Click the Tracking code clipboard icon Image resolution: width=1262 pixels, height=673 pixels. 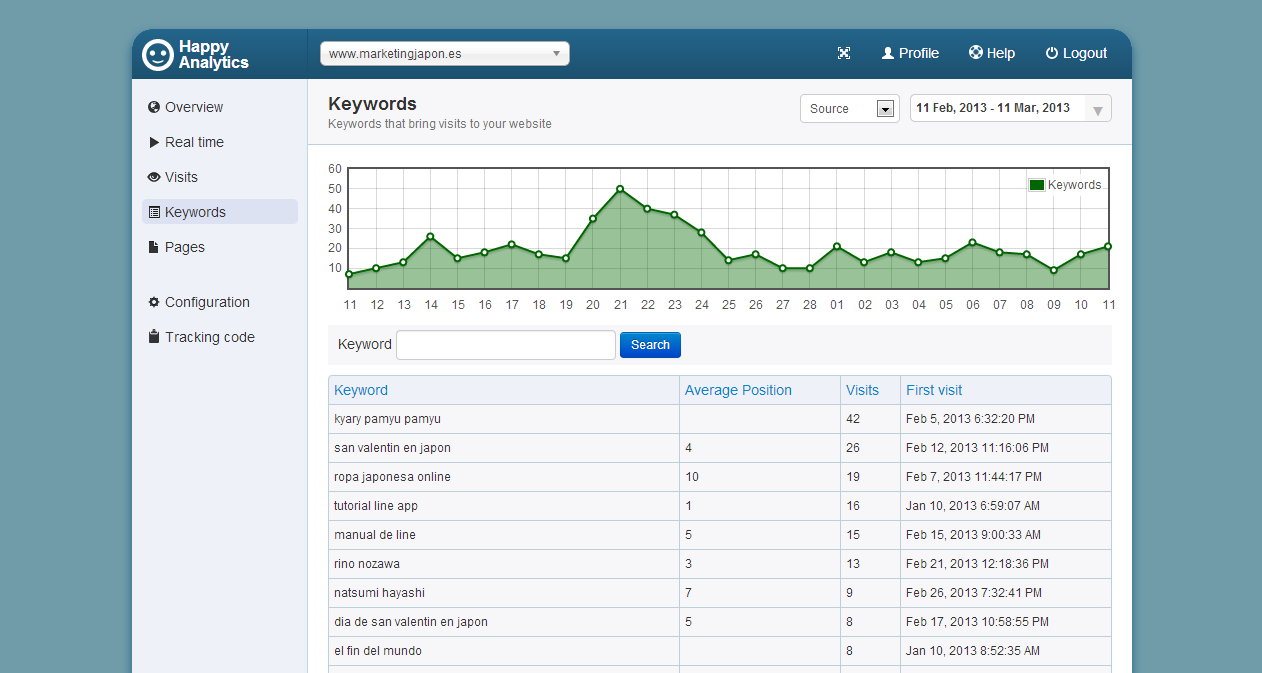(154, 337)
